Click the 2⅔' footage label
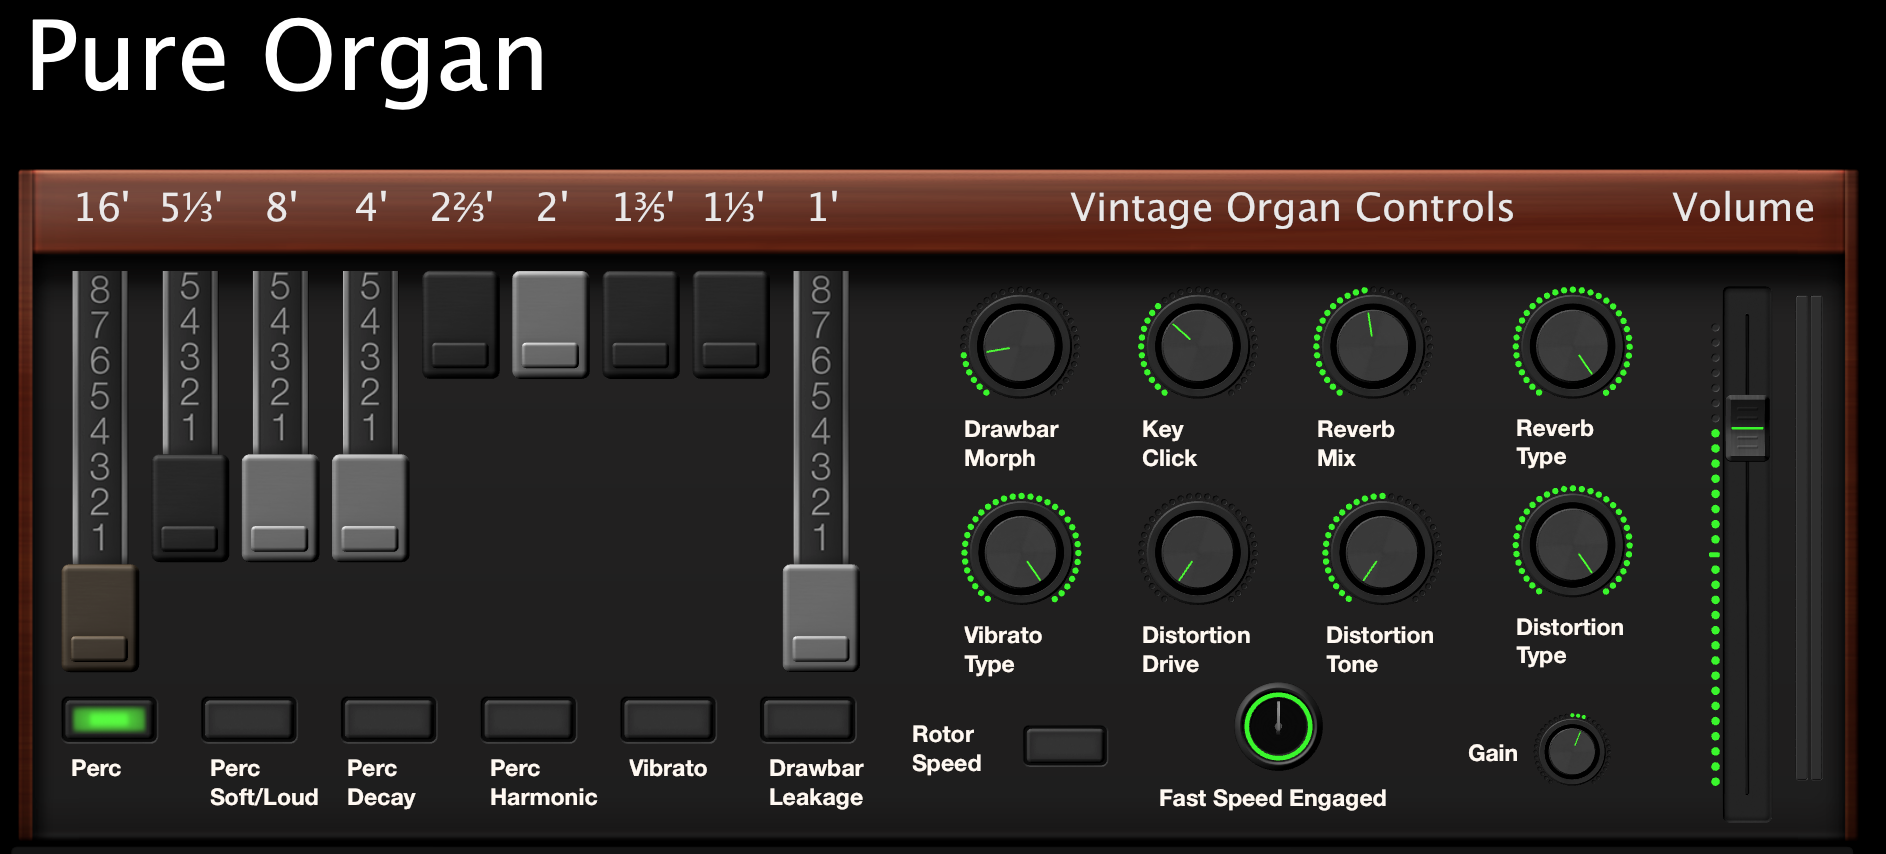 [x=462, y=208]
